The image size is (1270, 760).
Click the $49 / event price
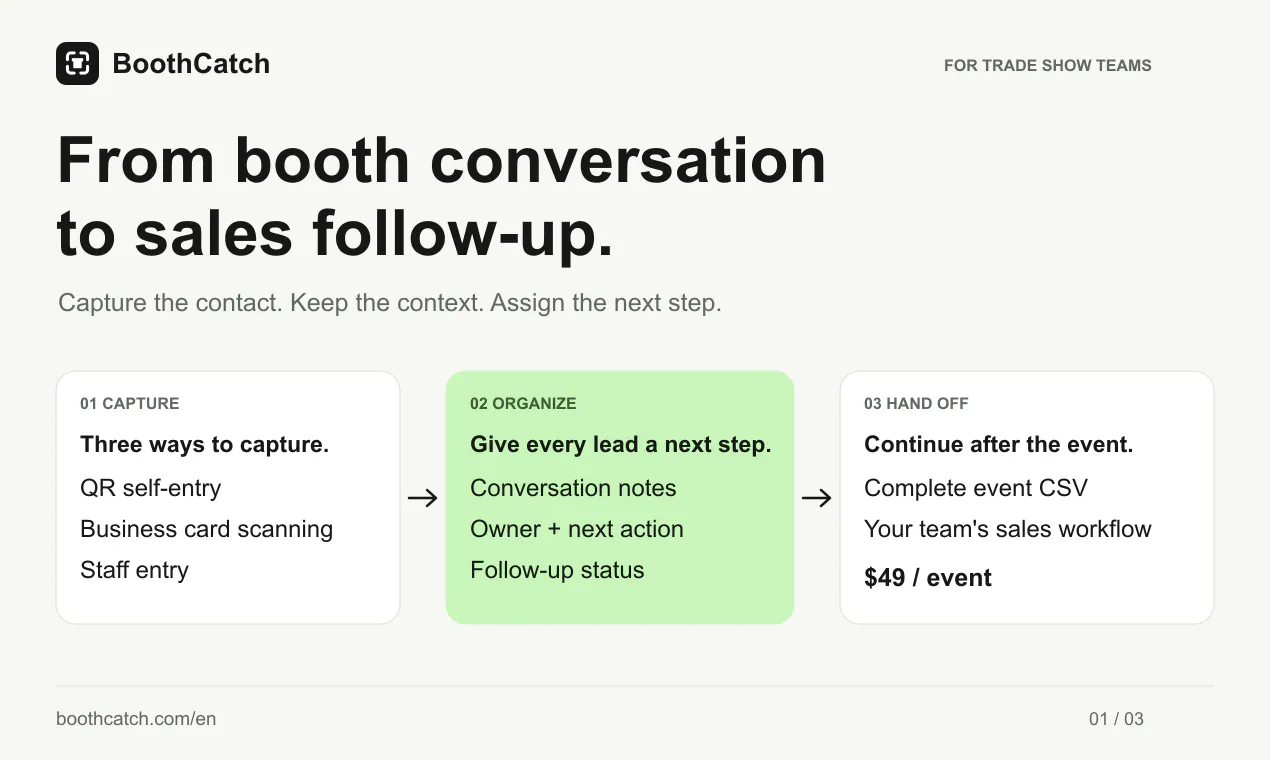[x=928, y=578]
